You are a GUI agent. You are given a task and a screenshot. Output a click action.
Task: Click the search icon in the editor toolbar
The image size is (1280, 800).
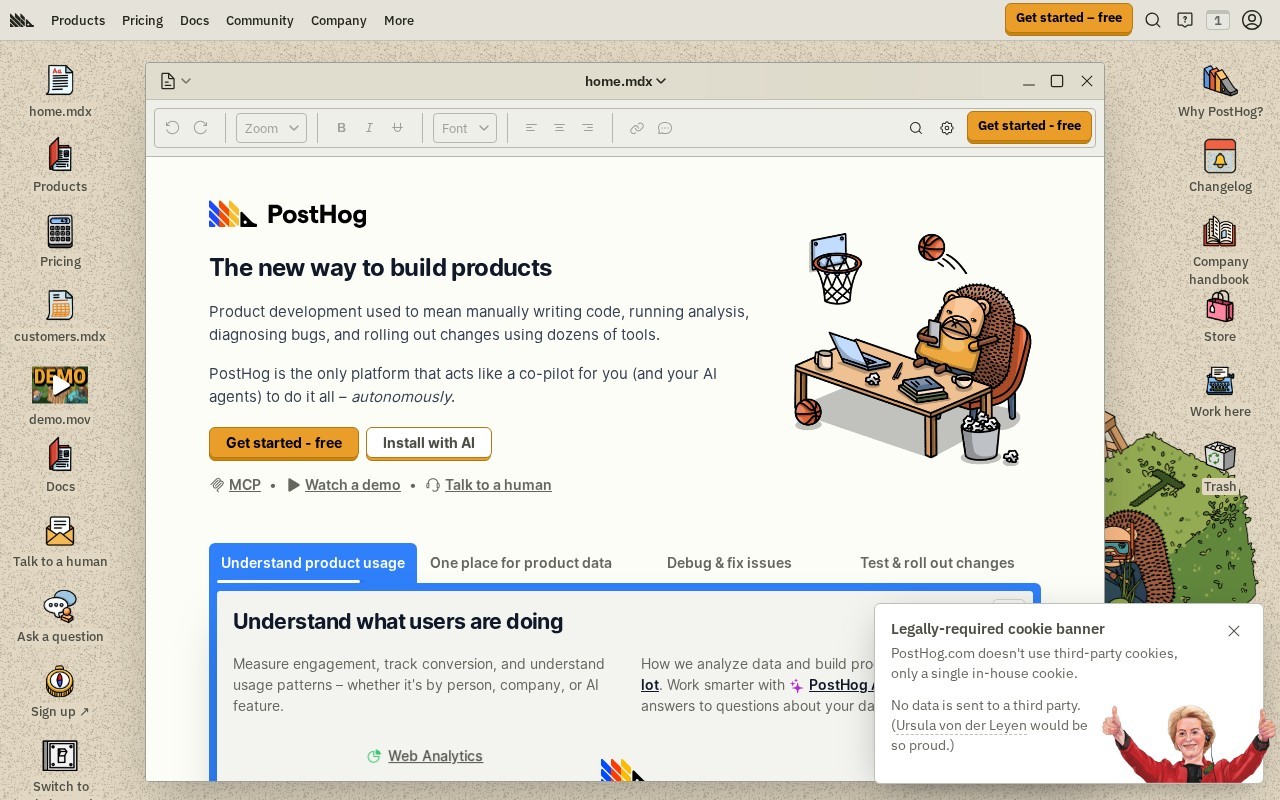click(915, 128)
